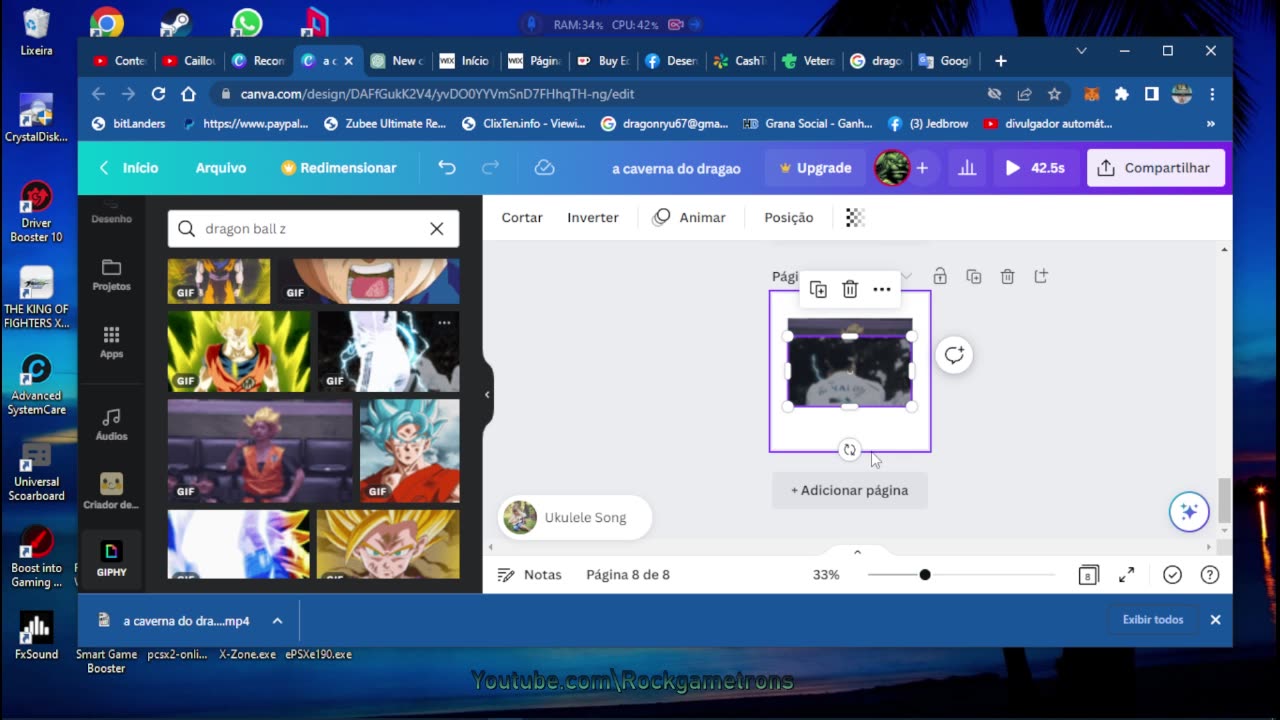The width and height of the screenshot is (1280, 720).
Task: Open Criador de in the side panel
Action: (x=111, y=491)
